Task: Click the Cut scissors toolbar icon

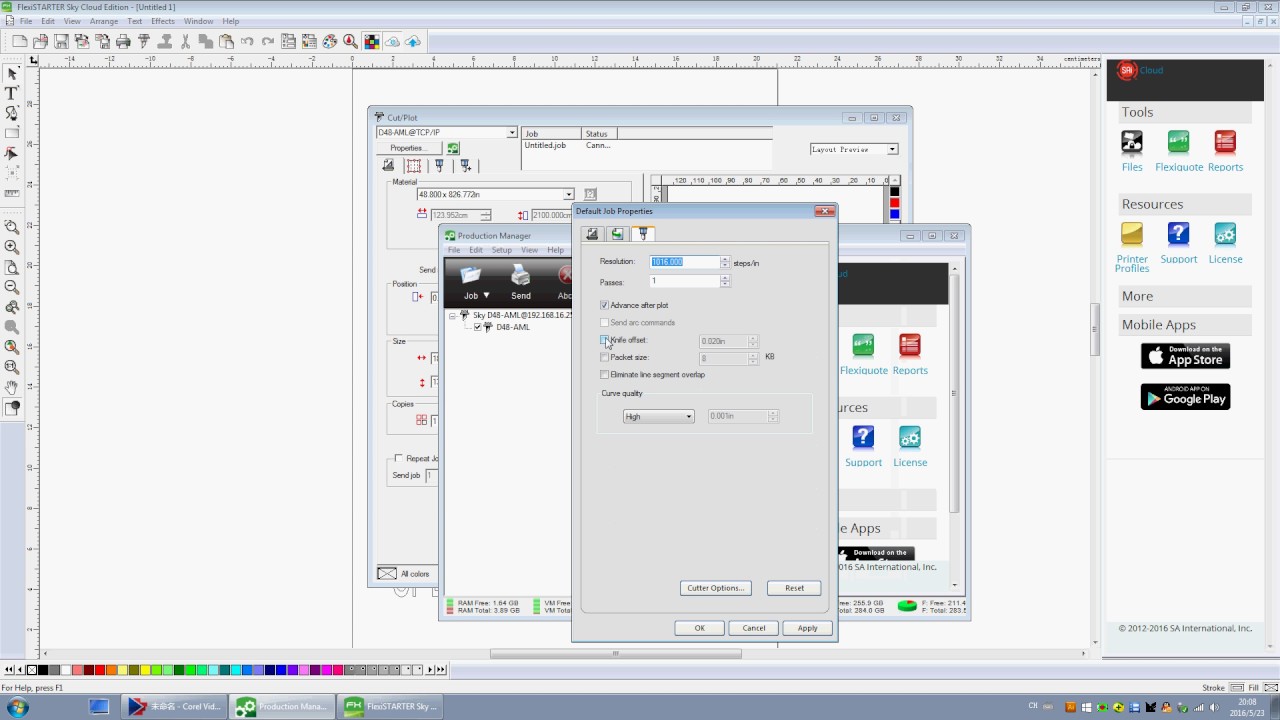Action: [185, 41]
